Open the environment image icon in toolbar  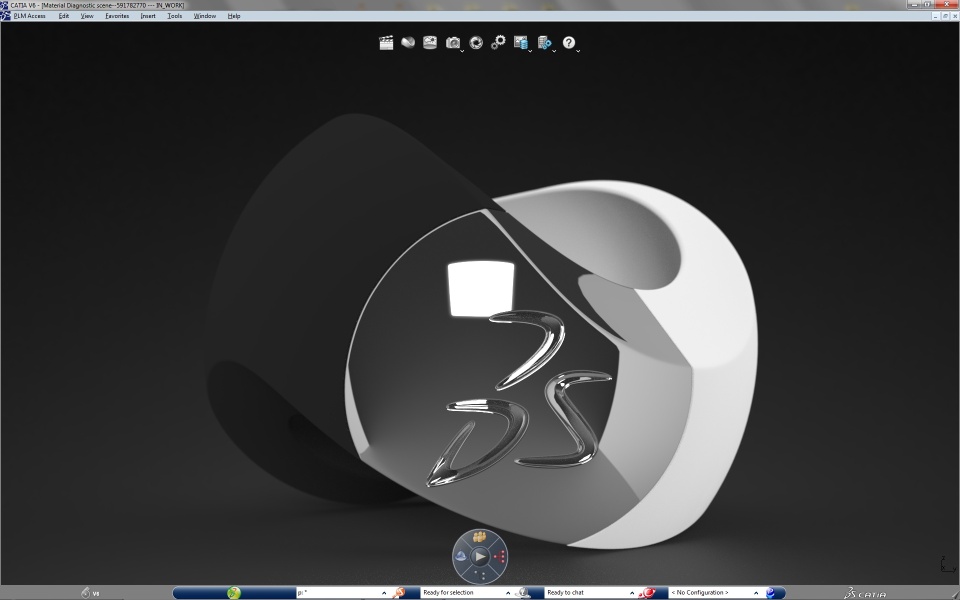430,42
